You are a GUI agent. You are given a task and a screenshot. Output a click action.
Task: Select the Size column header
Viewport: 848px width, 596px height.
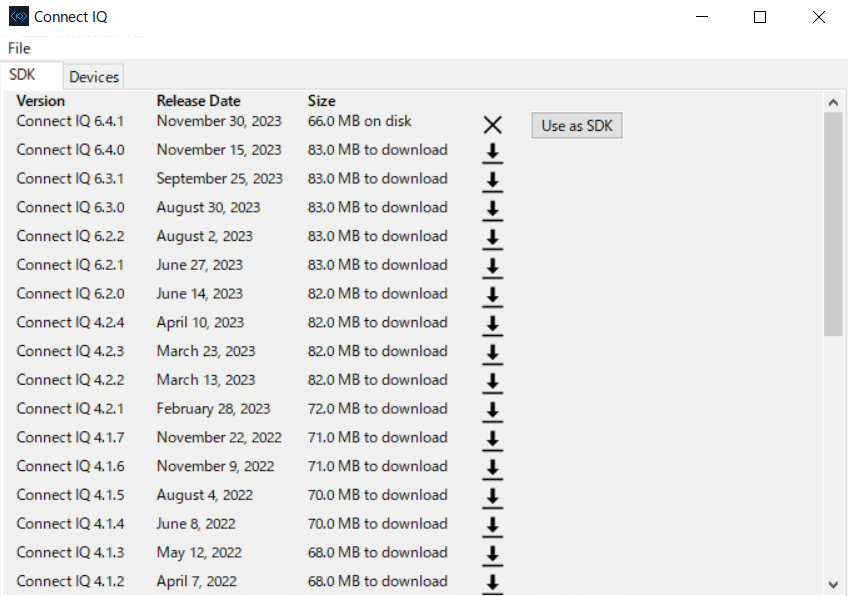tap(321, 101)
